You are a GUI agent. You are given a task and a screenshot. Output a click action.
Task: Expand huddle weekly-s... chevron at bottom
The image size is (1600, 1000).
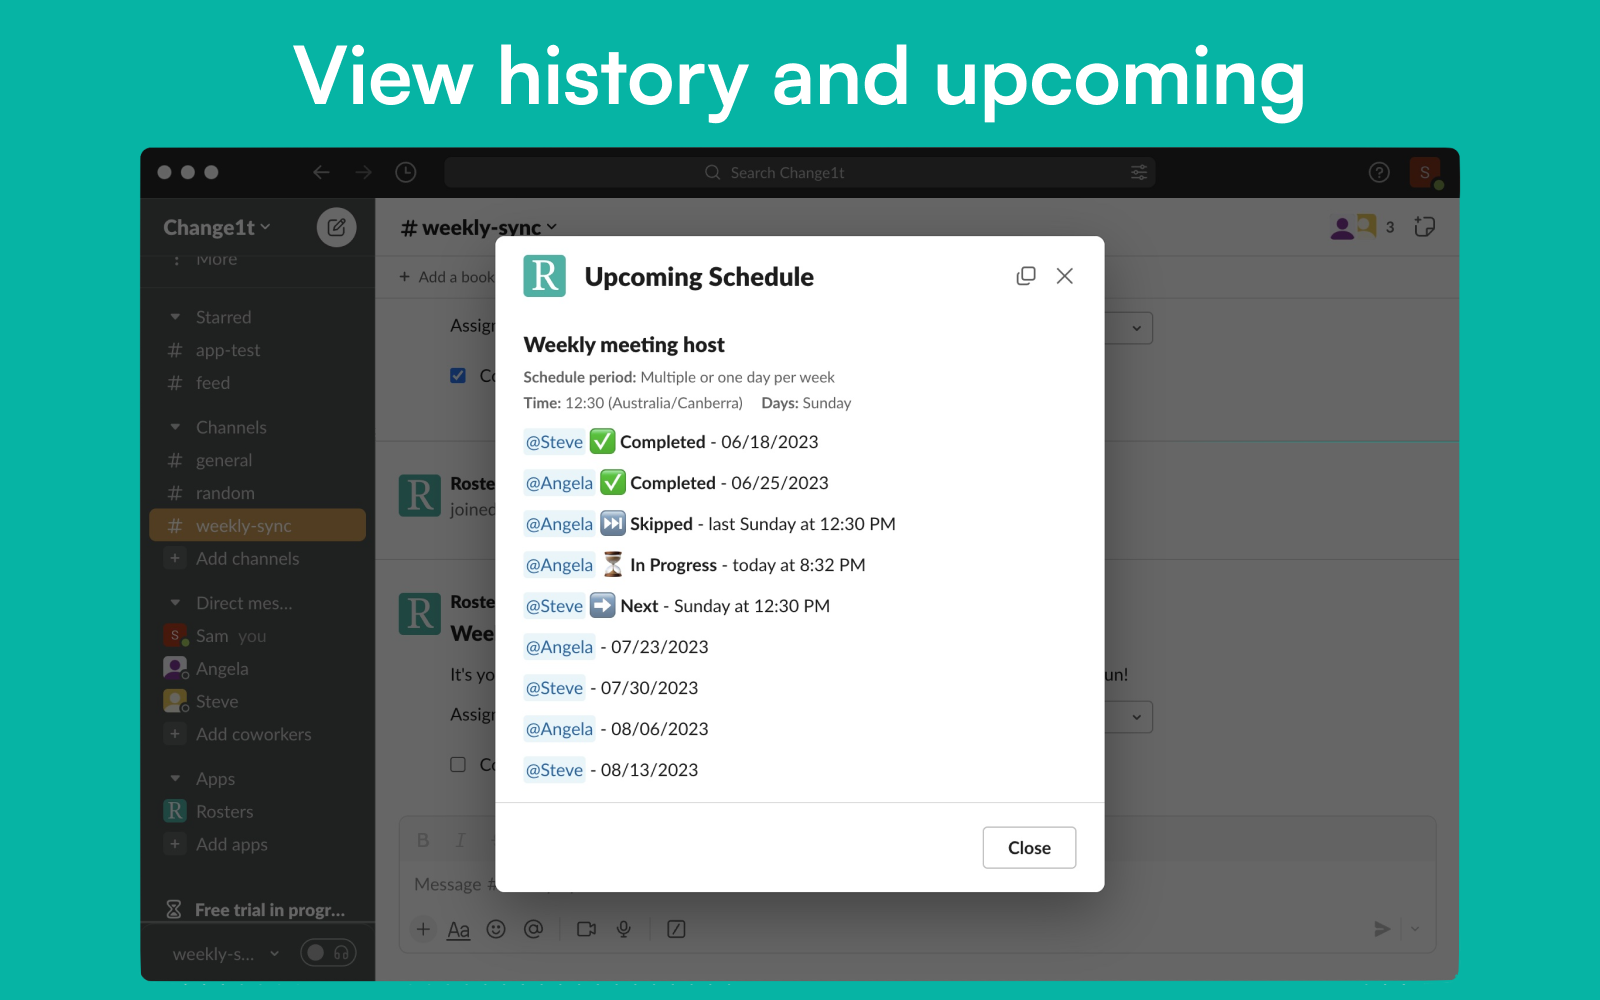point(275,954)
